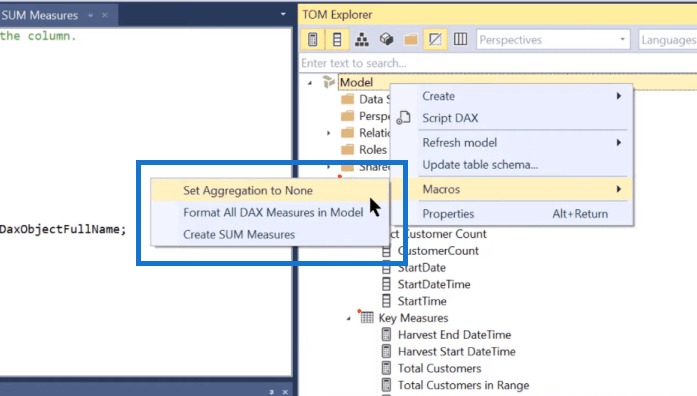
Task: Open the Perspectives dropdown
Action: point(553,40)
